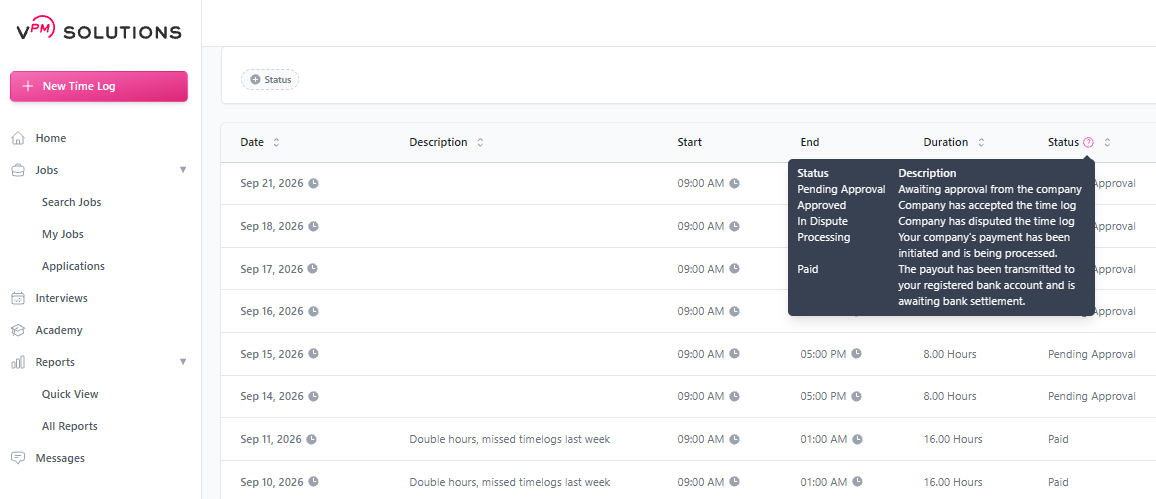Click the Sep 10 double hours description
The height and width of the screenshot is (499, 1156).
point(509,482)
